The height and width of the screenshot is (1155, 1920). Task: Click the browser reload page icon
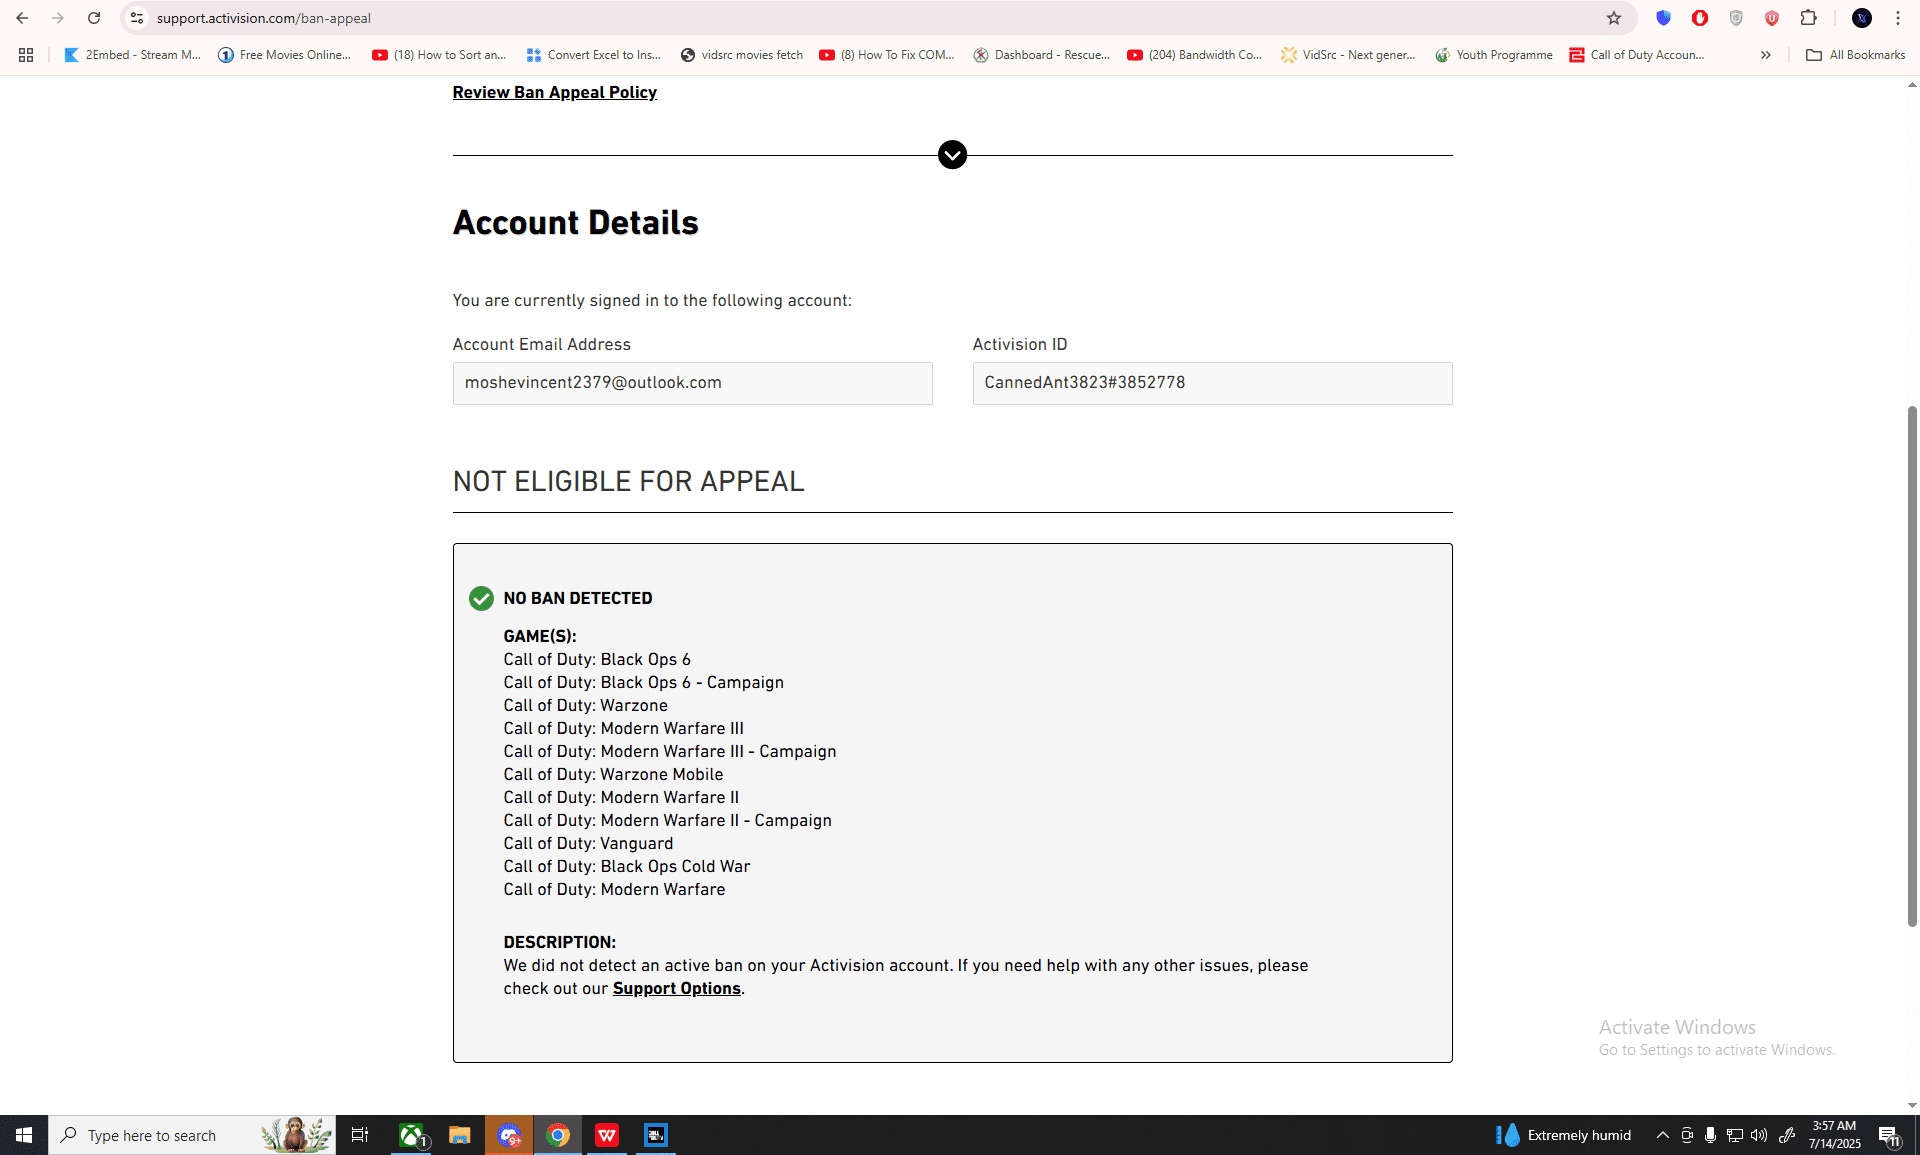tap(94, 18)
